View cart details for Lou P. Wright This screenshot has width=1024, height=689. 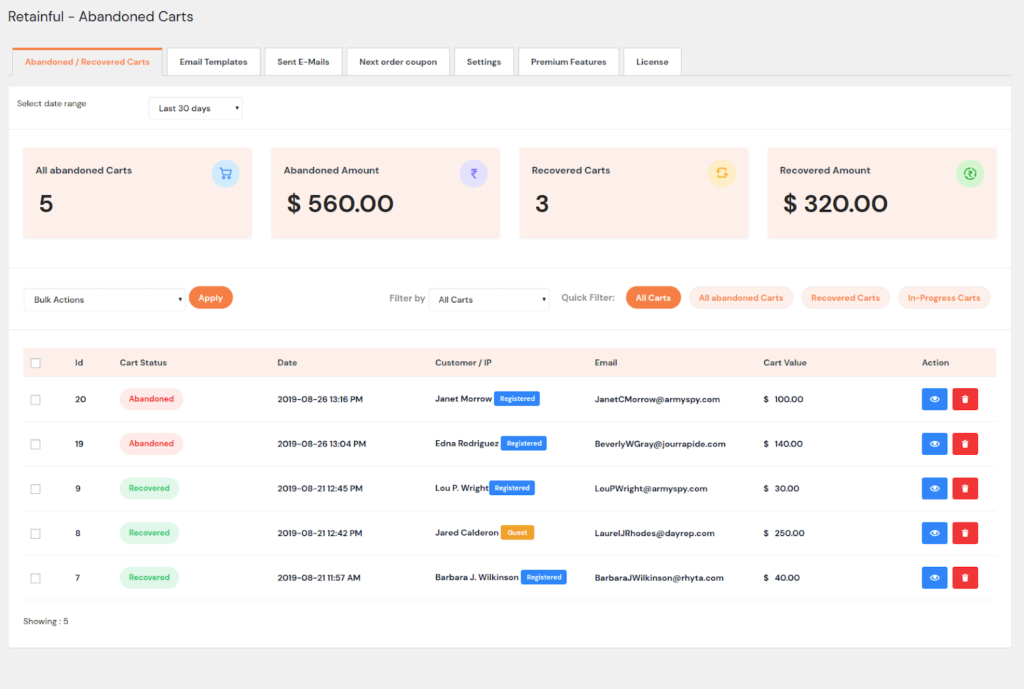click(934, 489)
